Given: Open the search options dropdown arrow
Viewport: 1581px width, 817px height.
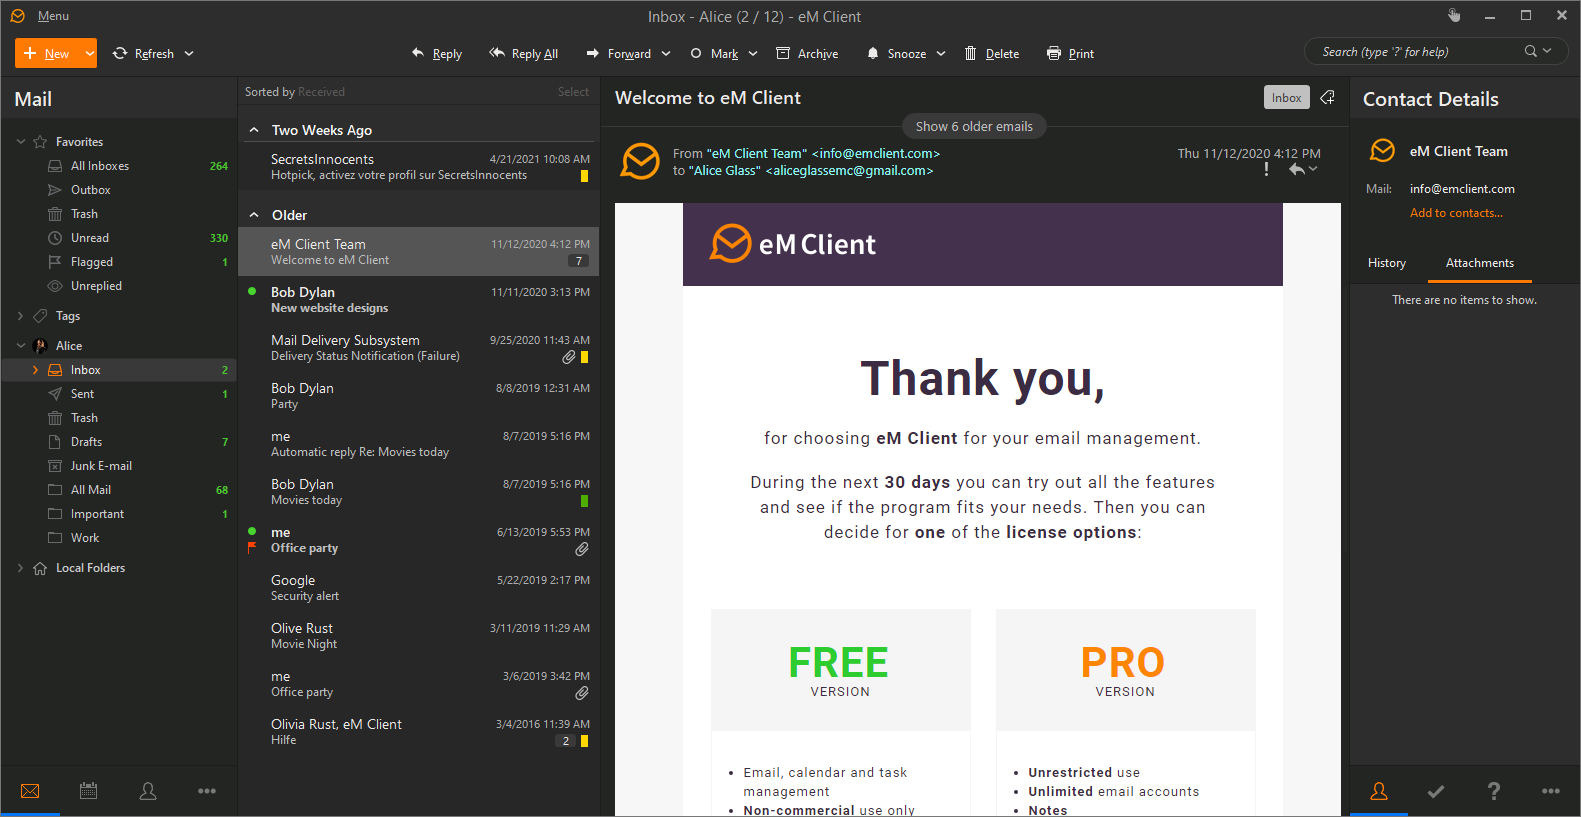Looking at the screenshot, I should coord(1548,51).
